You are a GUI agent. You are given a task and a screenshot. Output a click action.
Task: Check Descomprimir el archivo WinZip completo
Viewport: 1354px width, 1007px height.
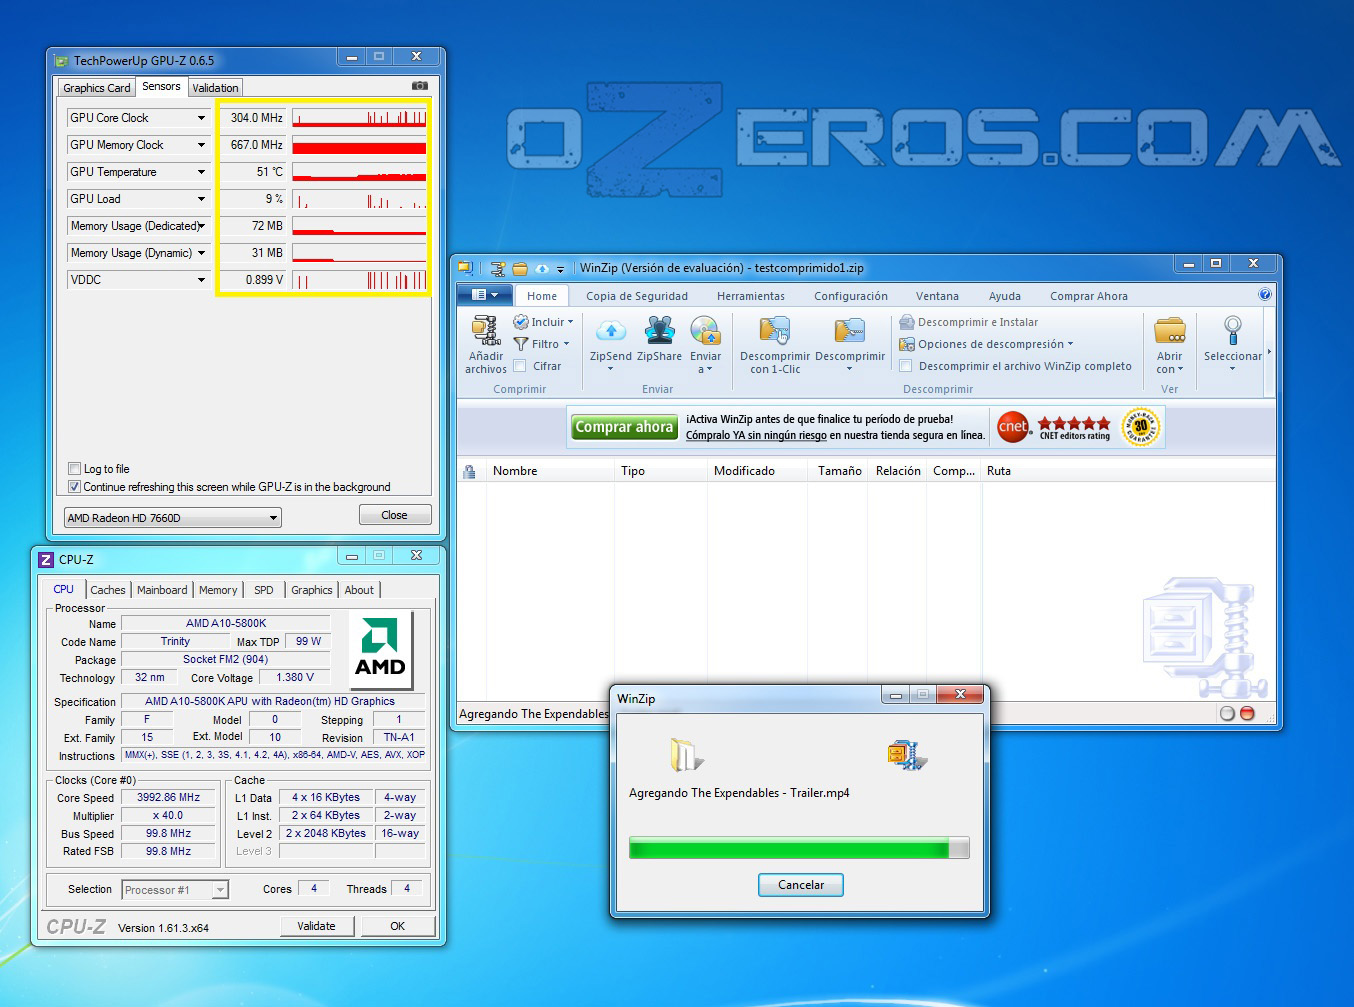tap(906, 366)
